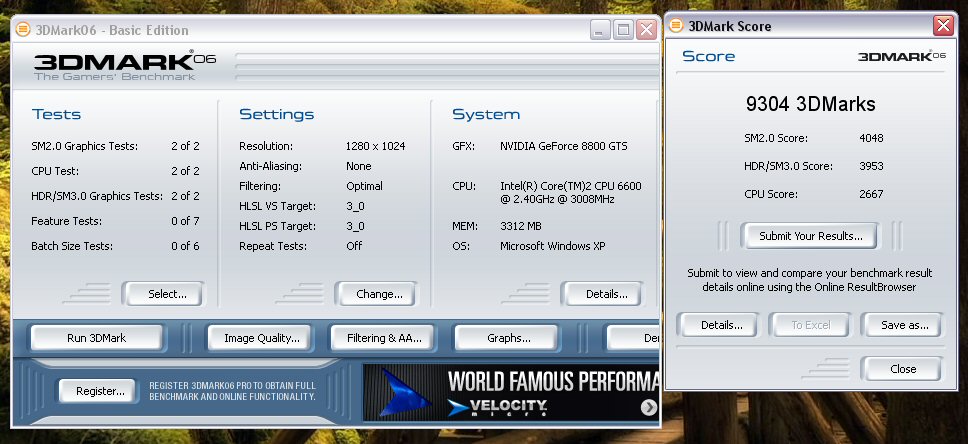Screen dimensions: 968x444
Task: Start benchmark with Run 3DMark button
Action: coord(96,338)
